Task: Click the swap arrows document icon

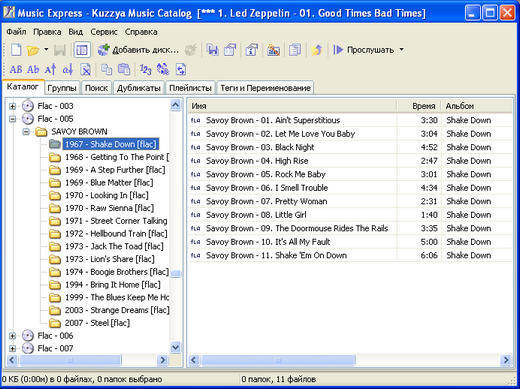Action: pyautogui.click(x=181, y=70)
